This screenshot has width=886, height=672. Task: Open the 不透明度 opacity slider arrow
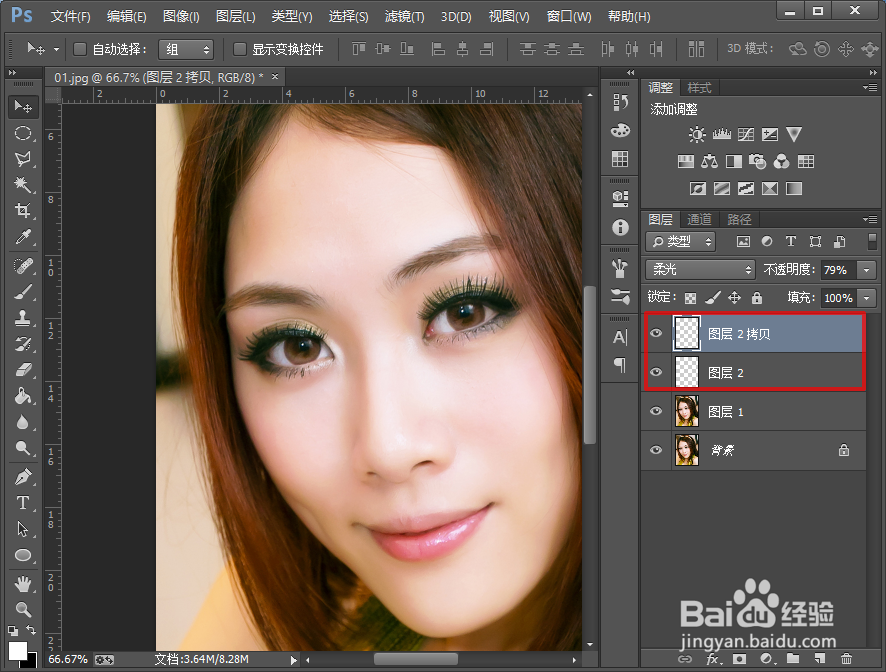point(867,270)
